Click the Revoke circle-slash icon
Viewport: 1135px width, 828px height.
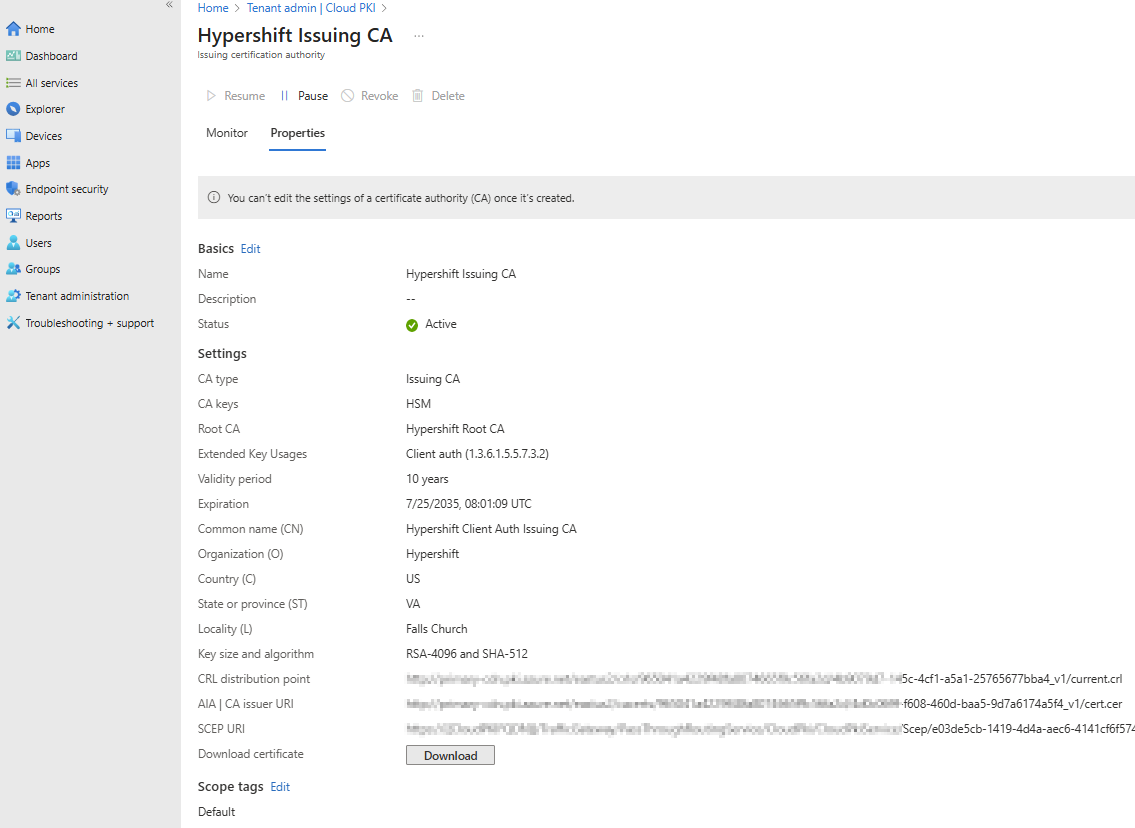click(347, 96)
